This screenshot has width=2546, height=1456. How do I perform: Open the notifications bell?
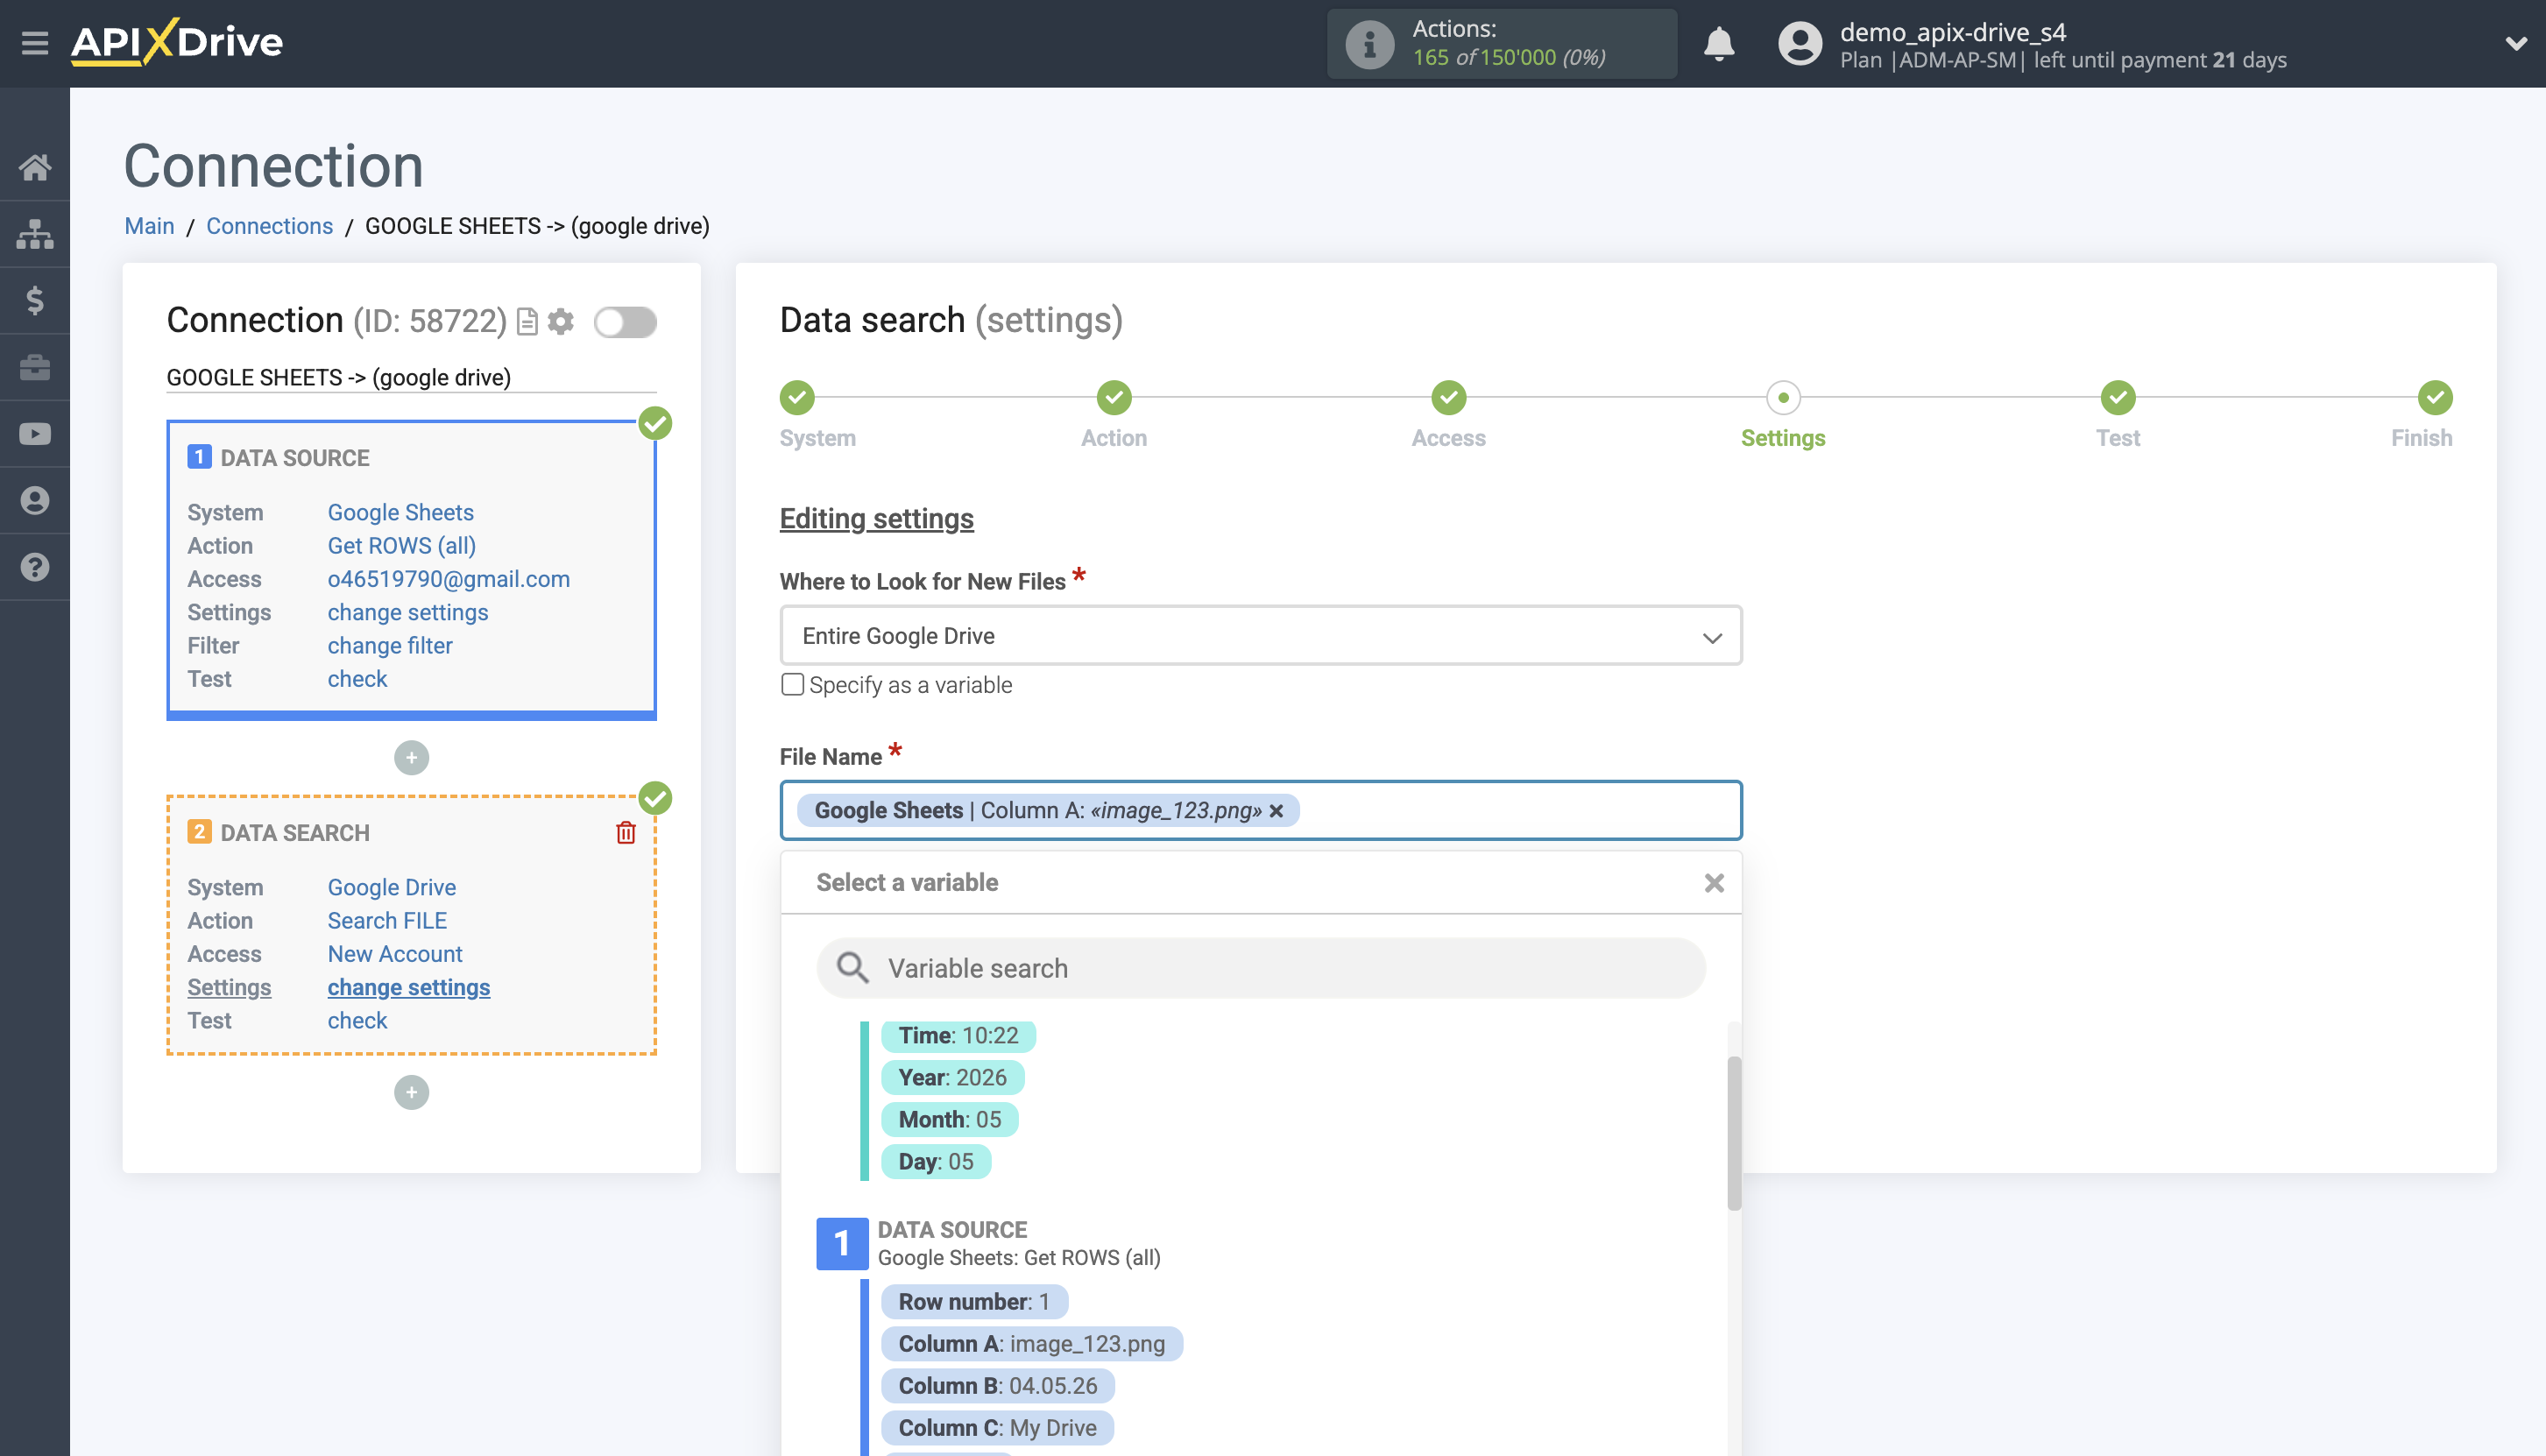(x=1719, y=44)
